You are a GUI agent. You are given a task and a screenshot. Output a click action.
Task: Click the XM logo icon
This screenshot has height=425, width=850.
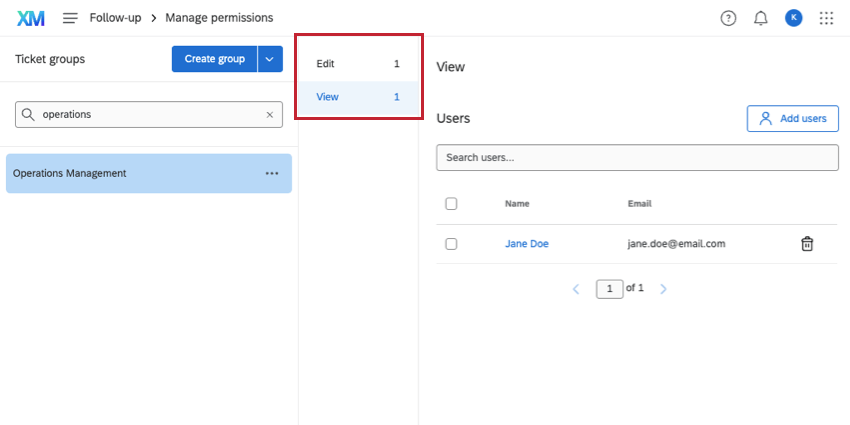[x=31, y=18]
